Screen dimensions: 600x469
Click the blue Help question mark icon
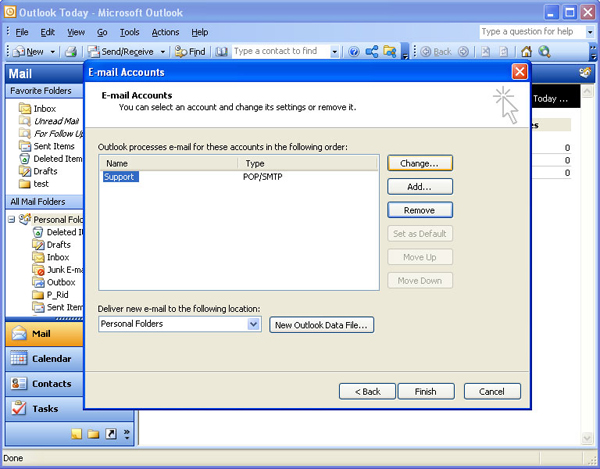coord(354,52)
